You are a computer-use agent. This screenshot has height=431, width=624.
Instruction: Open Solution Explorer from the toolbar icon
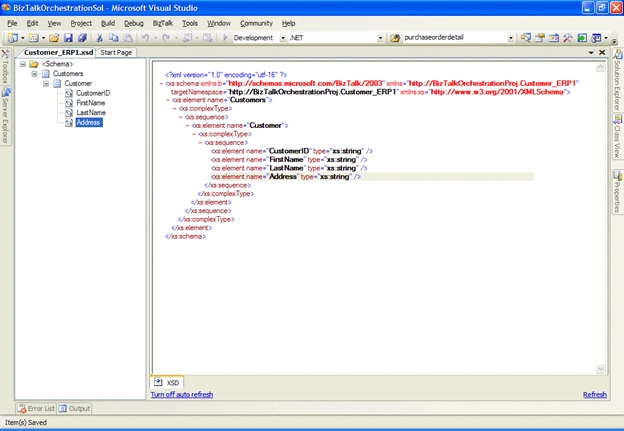(x=526, y=38)
